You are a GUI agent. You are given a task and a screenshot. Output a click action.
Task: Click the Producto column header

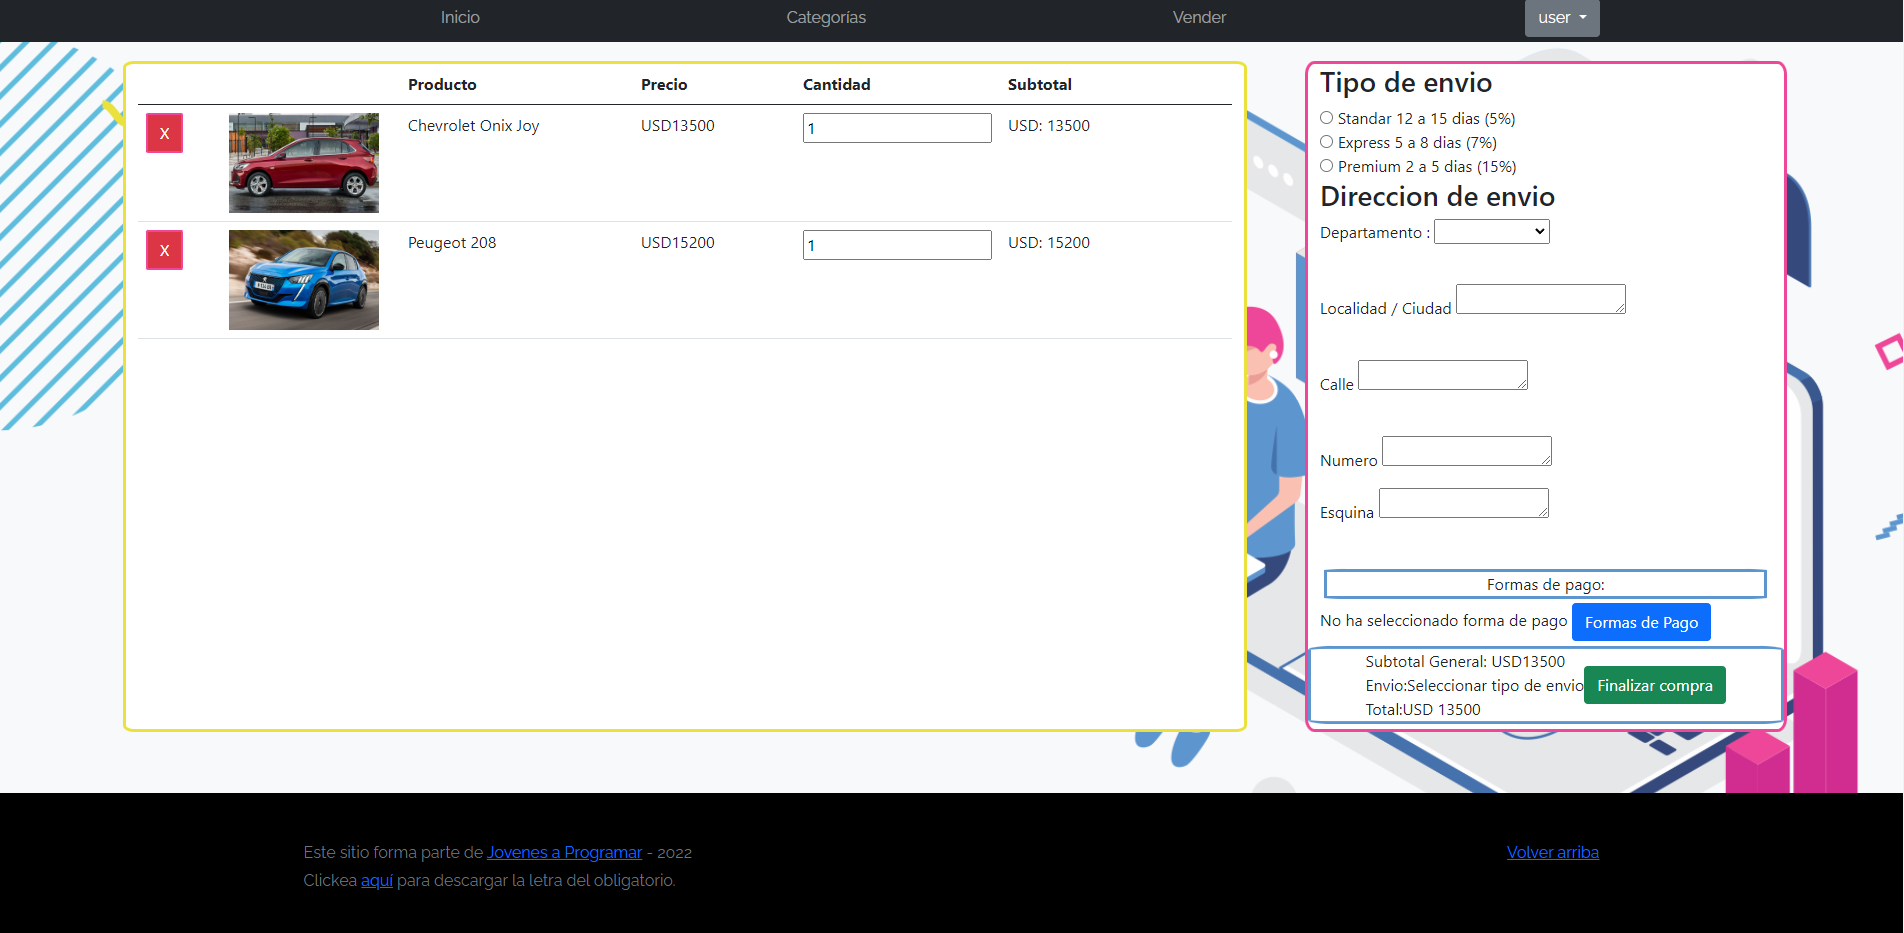[442, 84]
